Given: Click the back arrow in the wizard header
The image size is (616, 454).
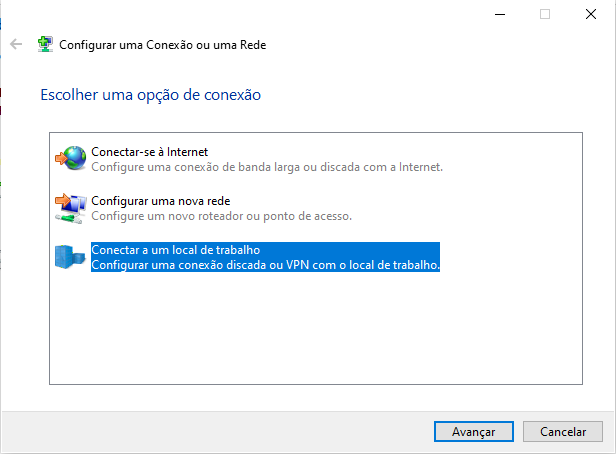Looking at the screenshot, I should [16, 44].
